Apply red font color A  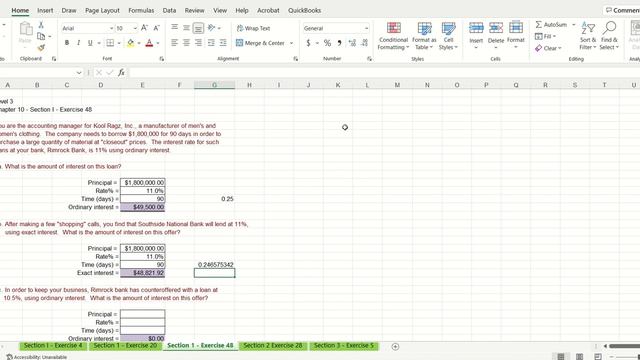(149, 43)
